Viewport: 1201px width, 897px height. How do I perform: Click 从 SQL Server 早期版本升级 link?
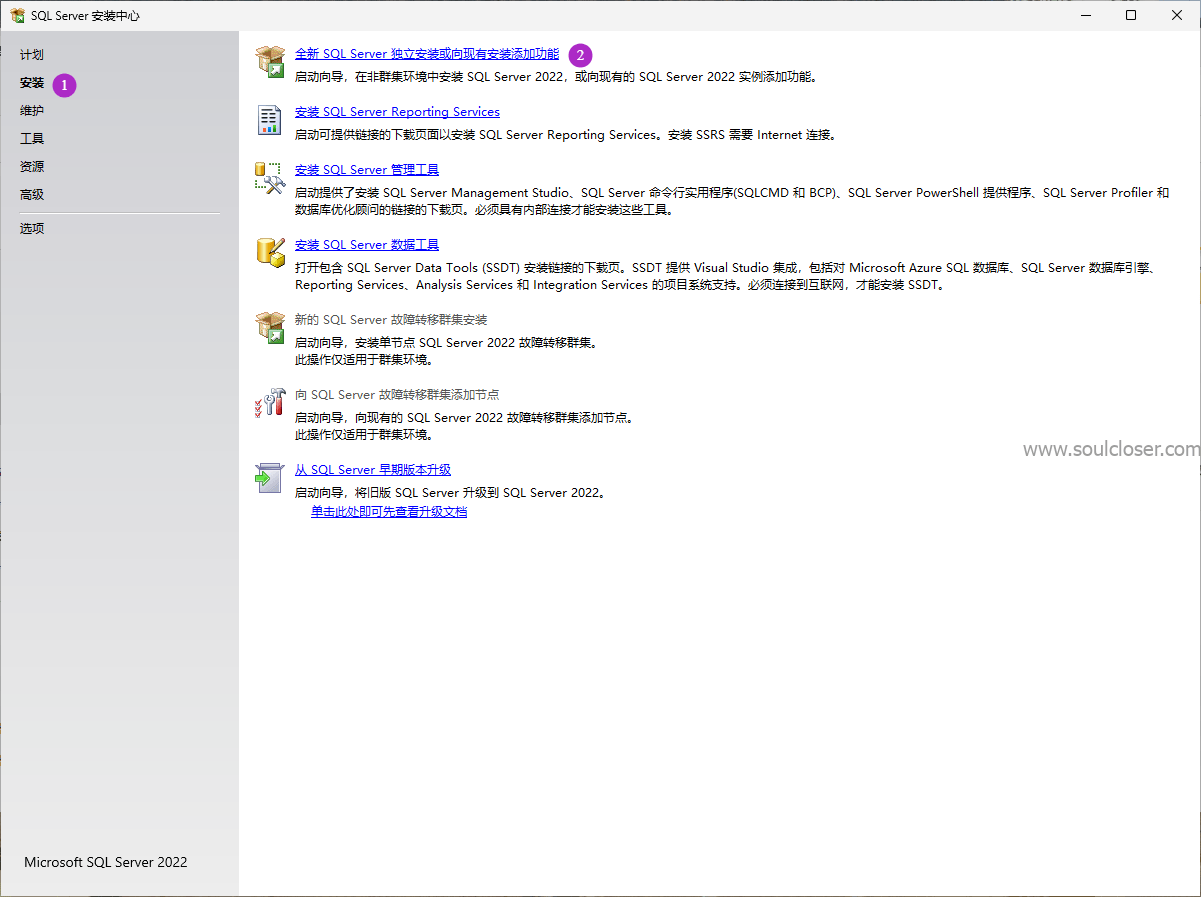(x=373, y=470)
